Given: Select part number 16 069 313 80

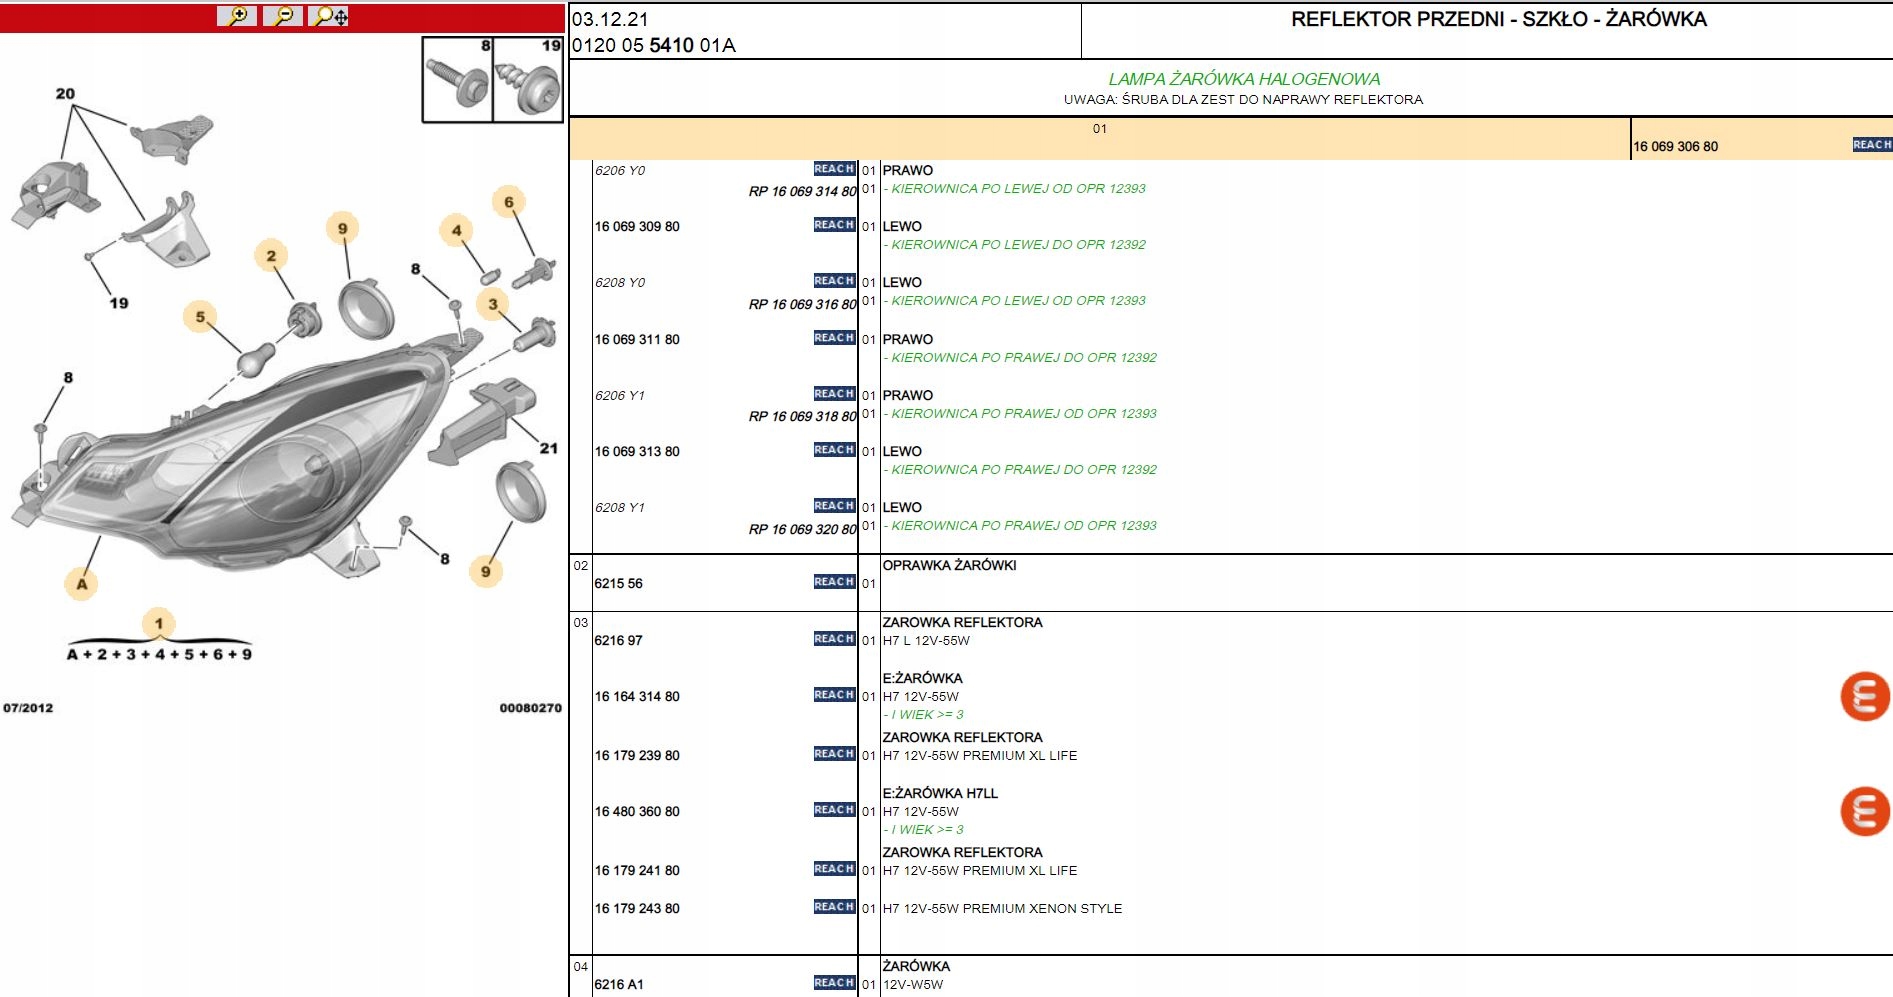Looking at the screenshot, I should coord(637,452).
